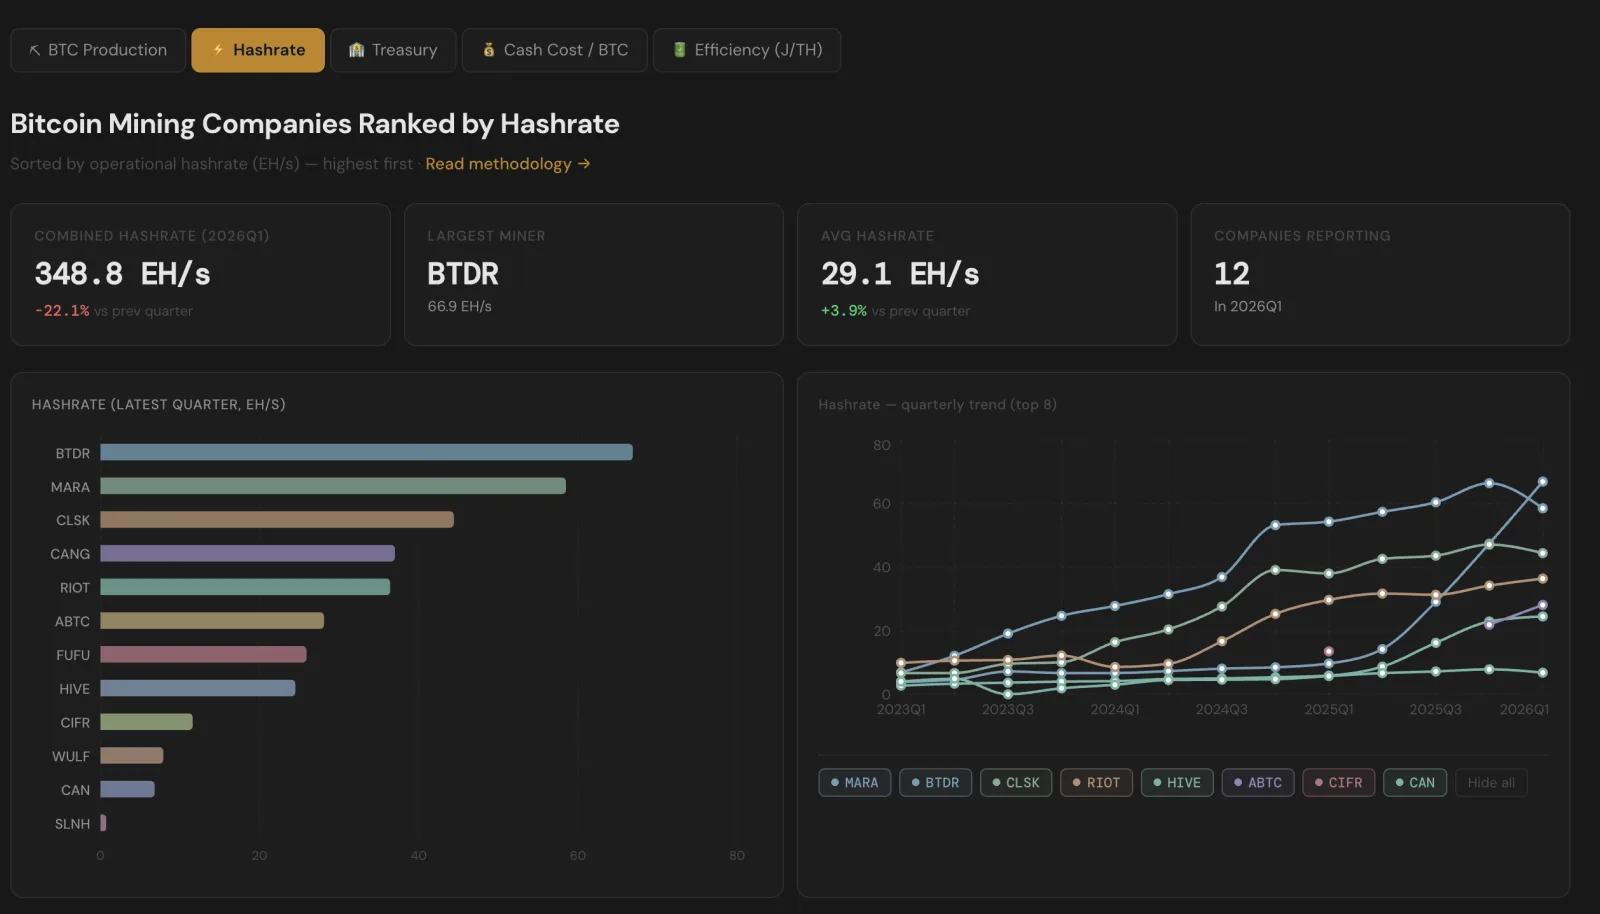Toggle ABTC series in trend legend
This screenshot has height=914, width=1600.
pyautogui.click(x=1258, y=783)
